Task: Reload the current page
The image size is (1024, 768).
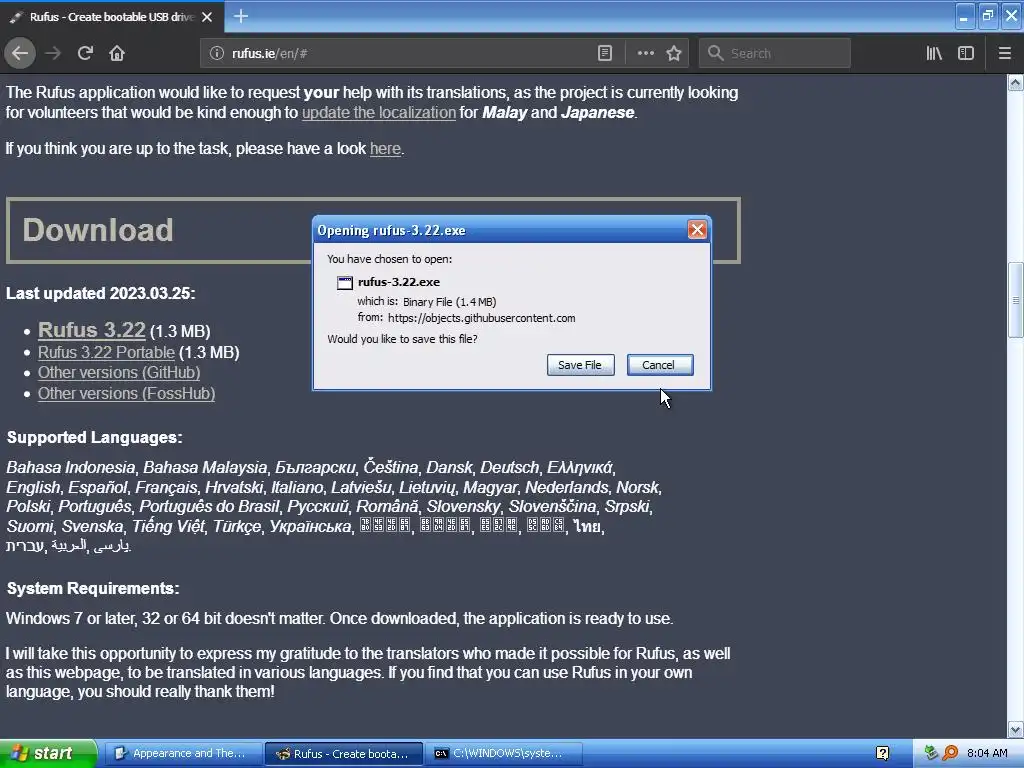Action: click(x=85, y=53)
